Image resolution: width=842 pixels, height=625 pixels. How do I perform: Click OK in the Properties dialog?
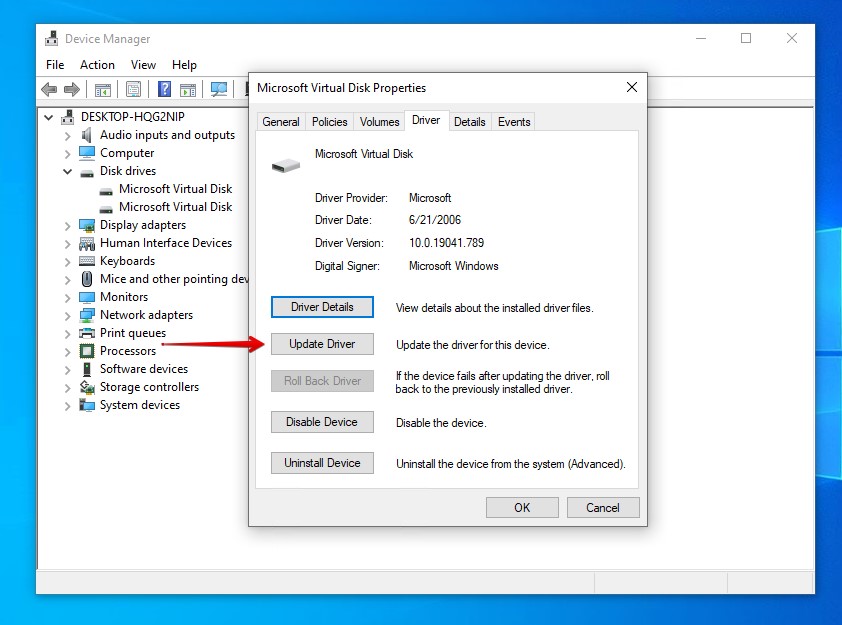[522, 507]
